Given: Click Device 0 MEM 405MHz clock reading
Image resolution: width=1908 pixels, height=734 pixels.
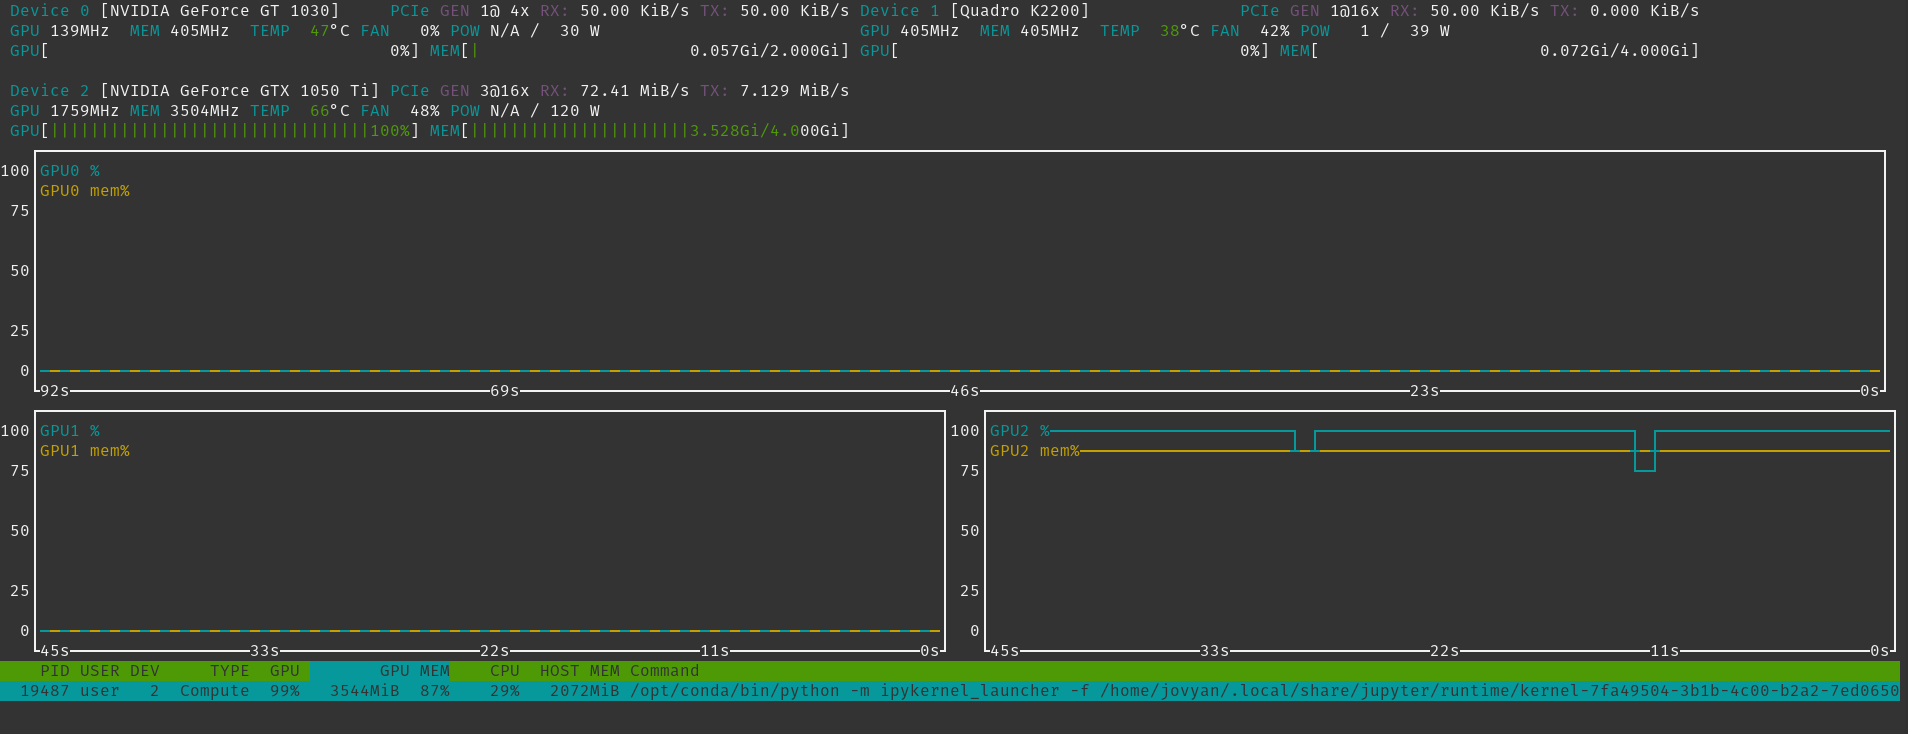Looking at the screenshot, I should click(x=180, y=31).
